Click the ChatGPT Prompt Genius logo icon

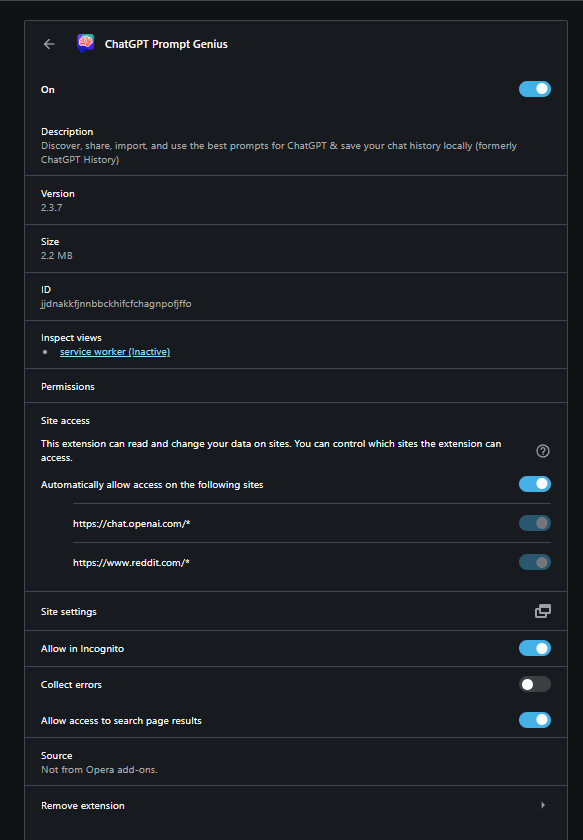pos(85,43)
